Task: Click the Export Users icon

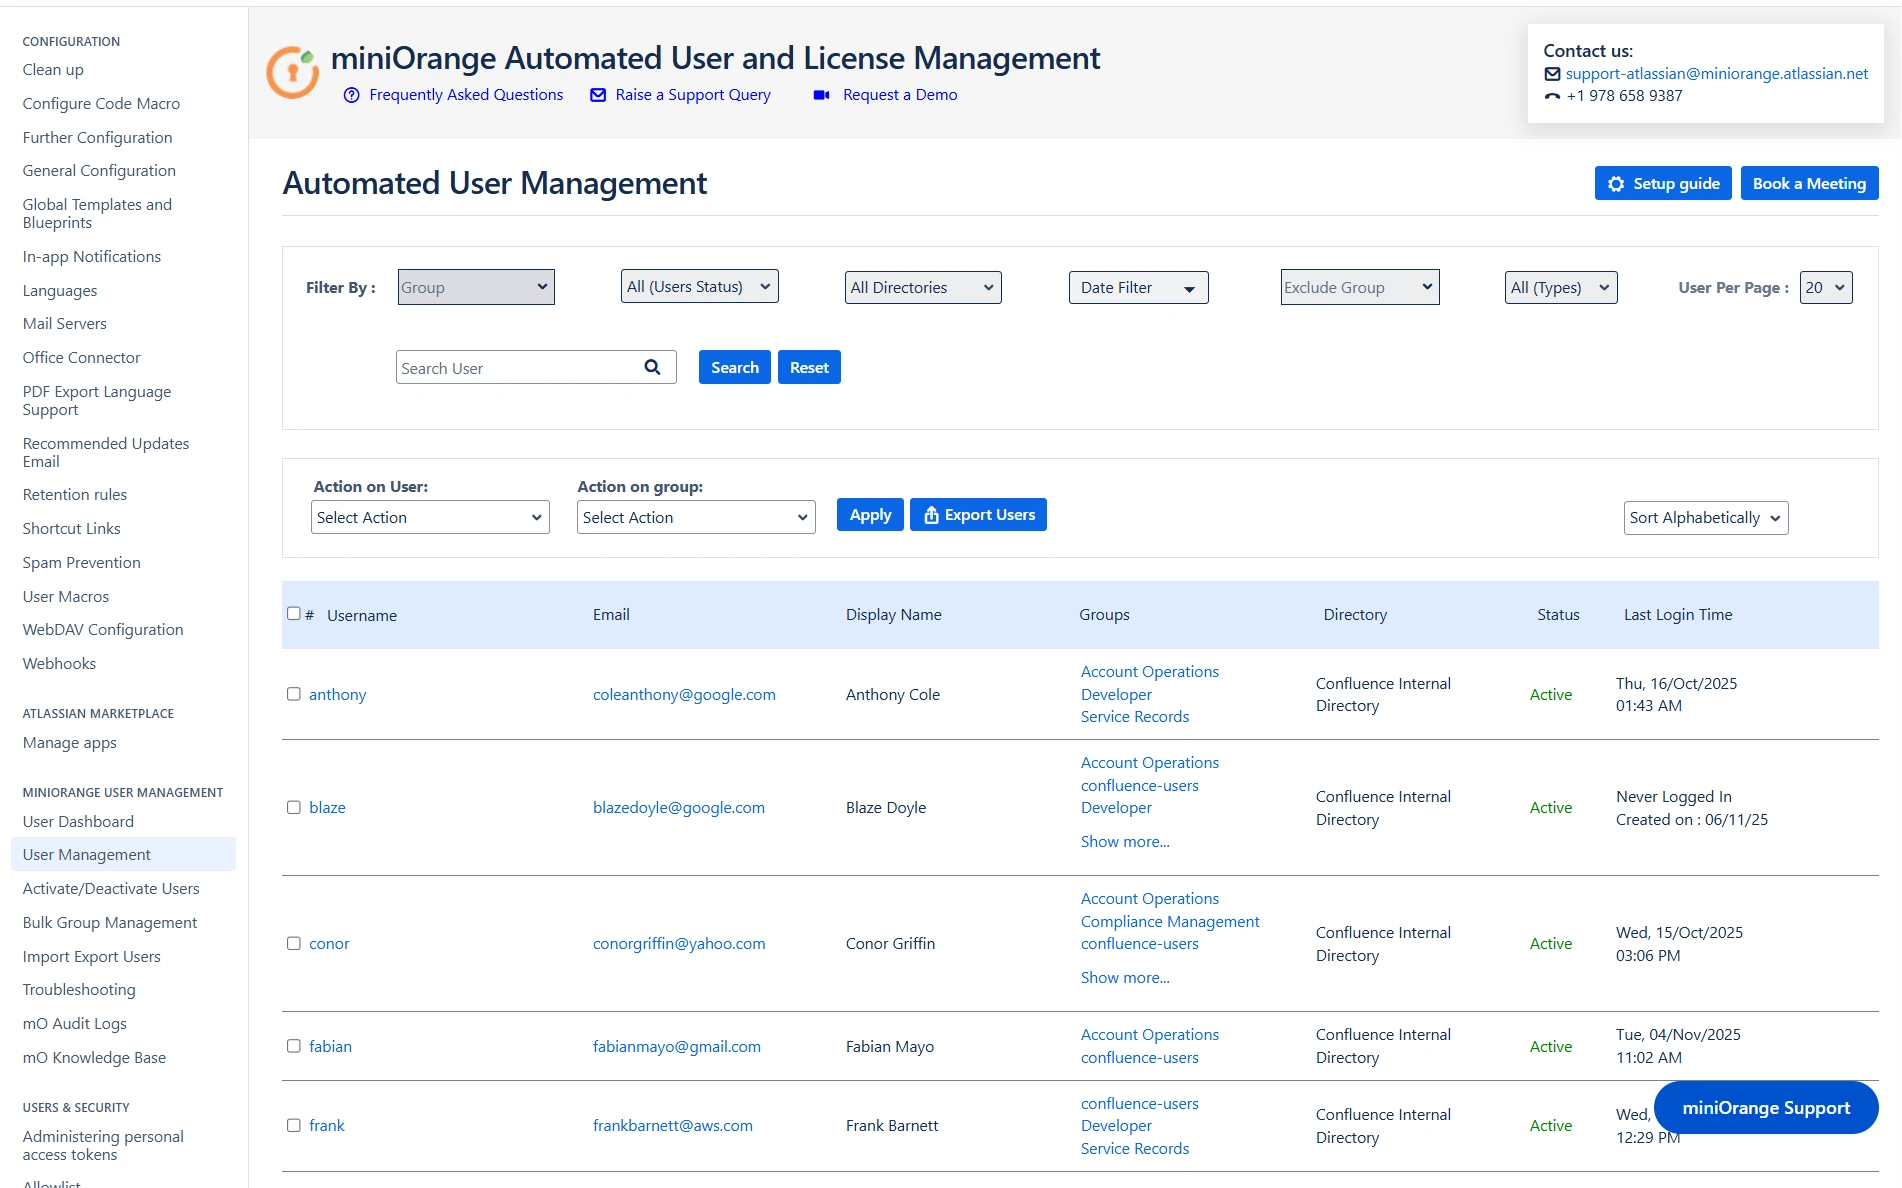Action: [x=930, y=514]
